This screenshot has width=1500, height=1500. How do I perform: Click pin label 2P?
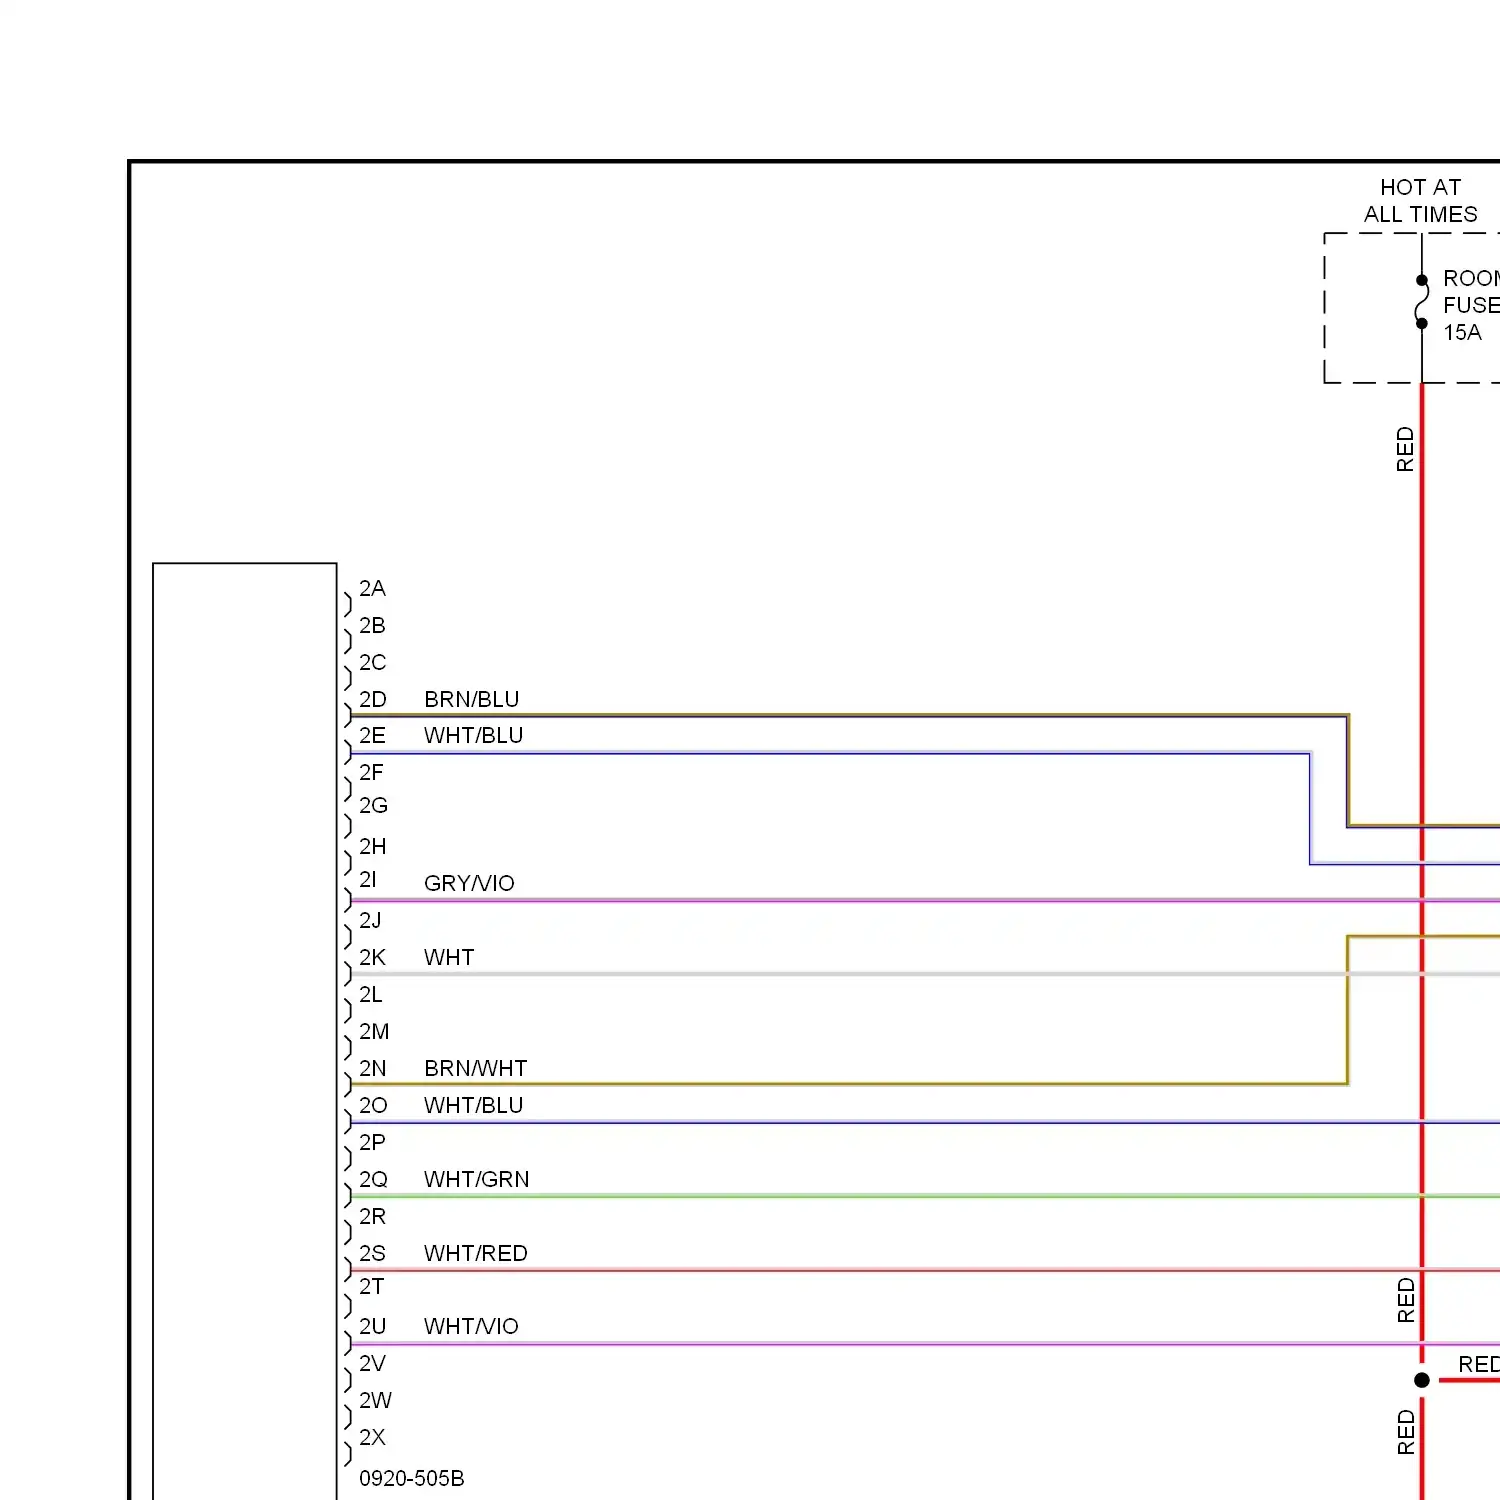pyautogui.click(x=372, y=1142)
